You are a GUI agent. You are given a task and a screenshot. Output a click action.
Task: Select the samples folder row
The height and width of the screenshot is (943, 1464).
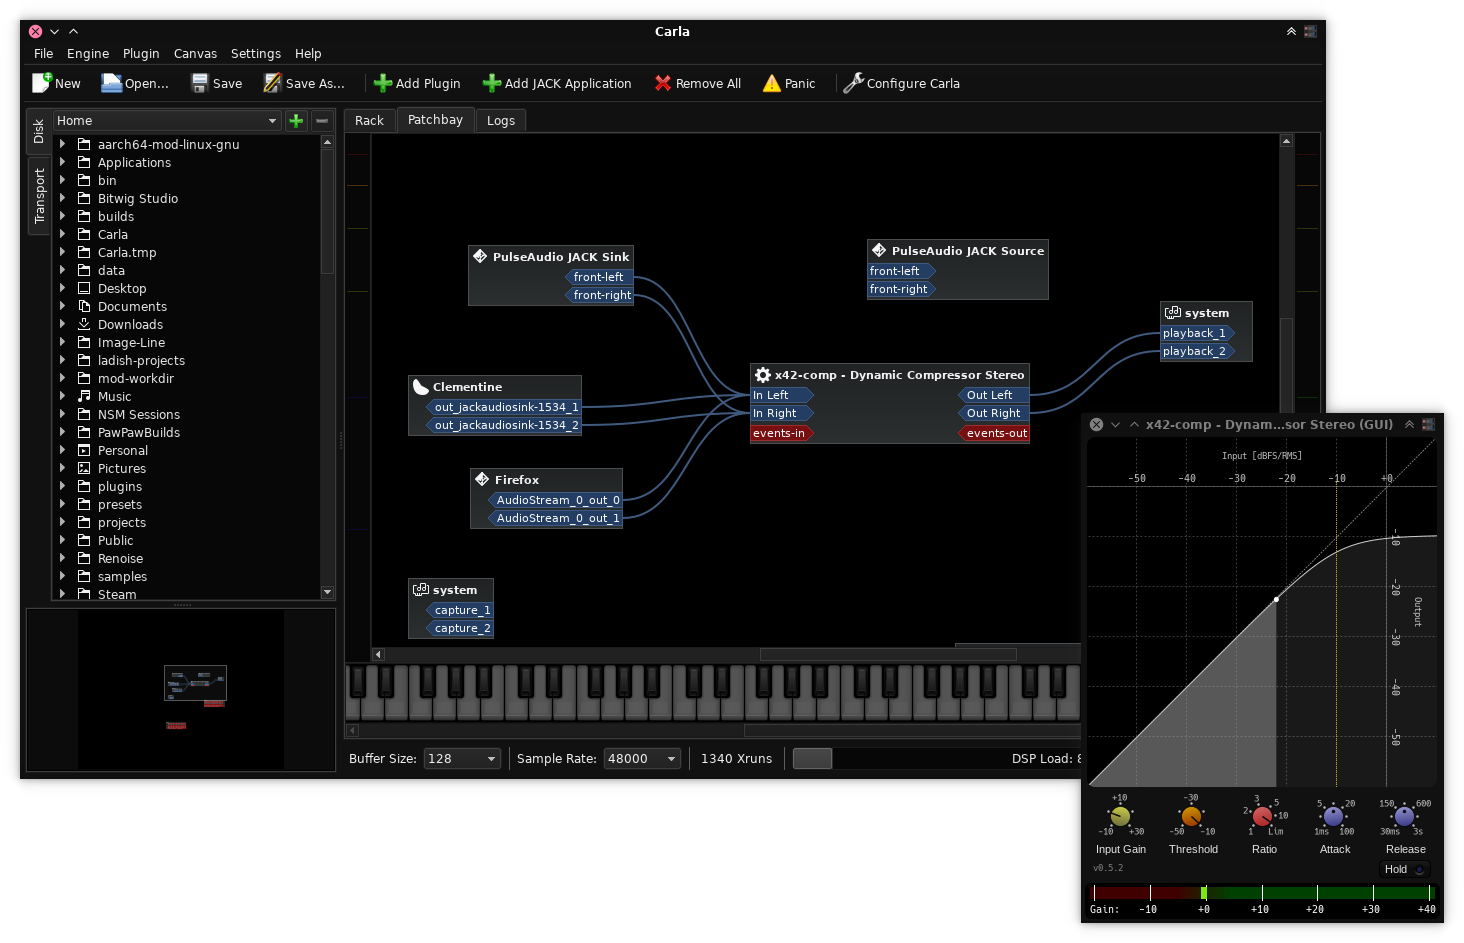pyautogui.click(x=187, y=576)
